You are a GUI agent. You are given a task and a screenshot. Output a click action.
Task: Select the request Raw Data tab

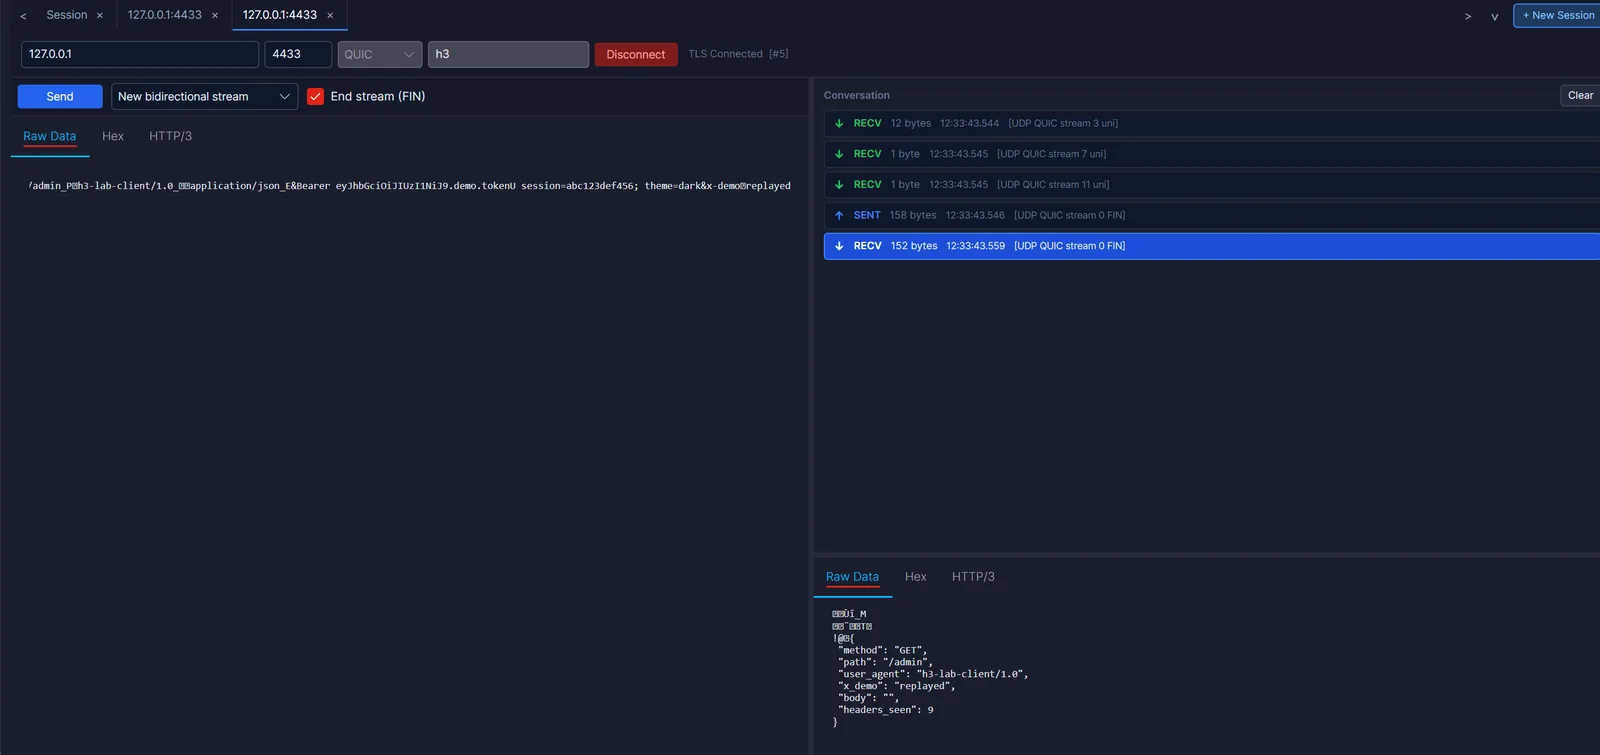pyautogui.click(x=50, y=136)
